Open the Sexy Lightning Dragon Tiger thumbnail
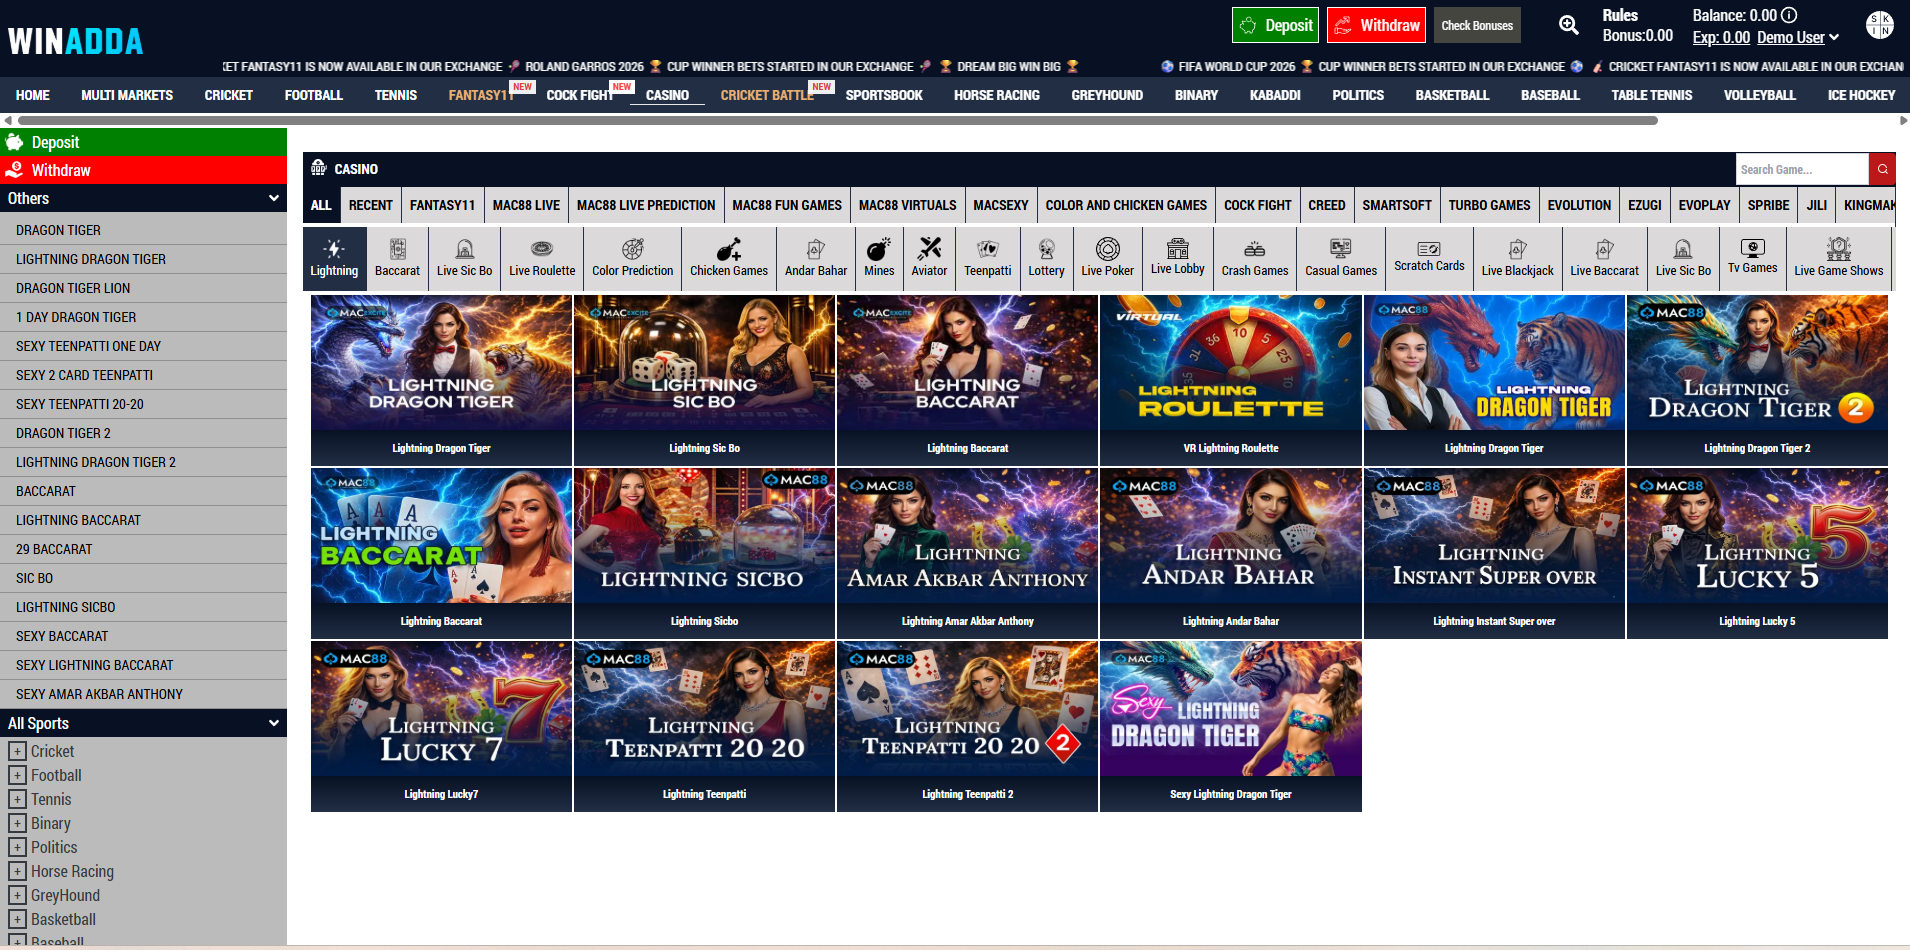This screenshot has height=950, width=1910. click(1231, 726)
